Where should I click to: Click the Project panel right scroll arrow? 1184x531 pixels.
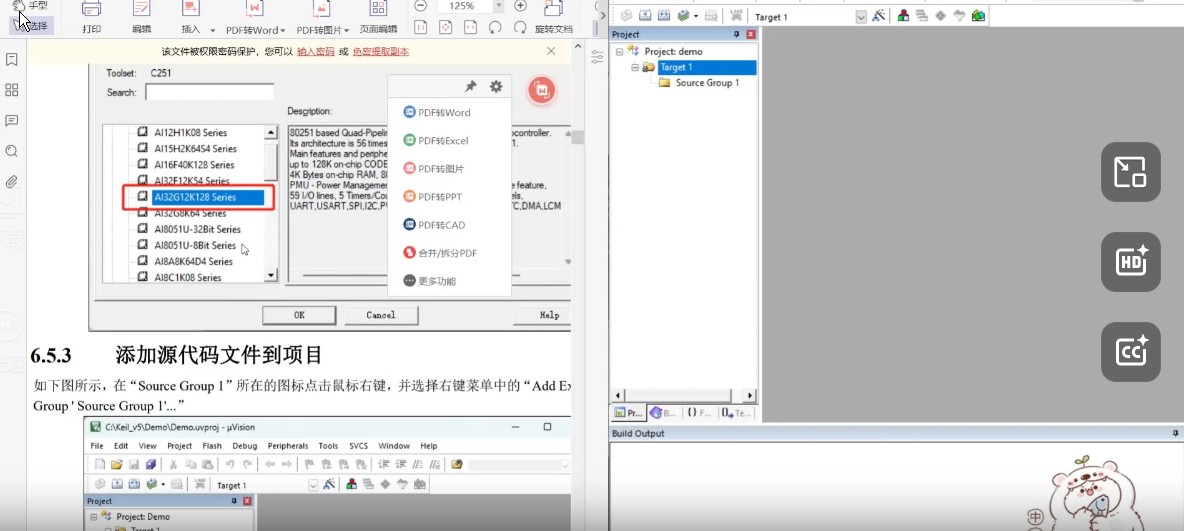click(750, 396)
